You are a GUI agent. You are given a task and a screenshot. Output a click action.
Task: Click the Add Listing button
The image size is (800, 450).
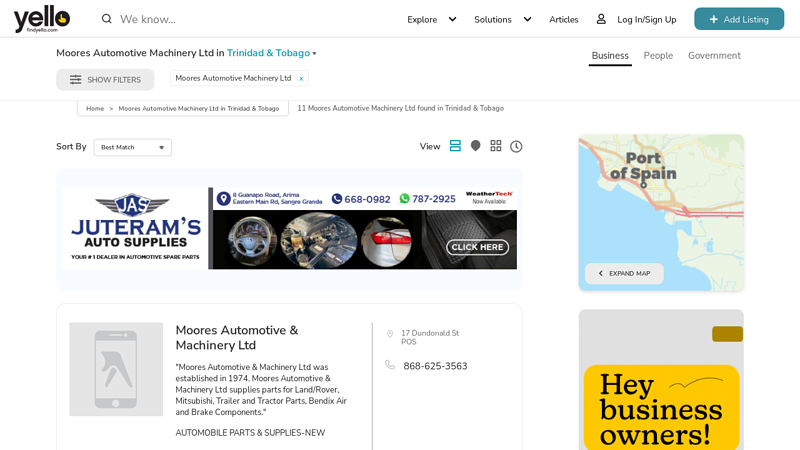click(739, 19)
